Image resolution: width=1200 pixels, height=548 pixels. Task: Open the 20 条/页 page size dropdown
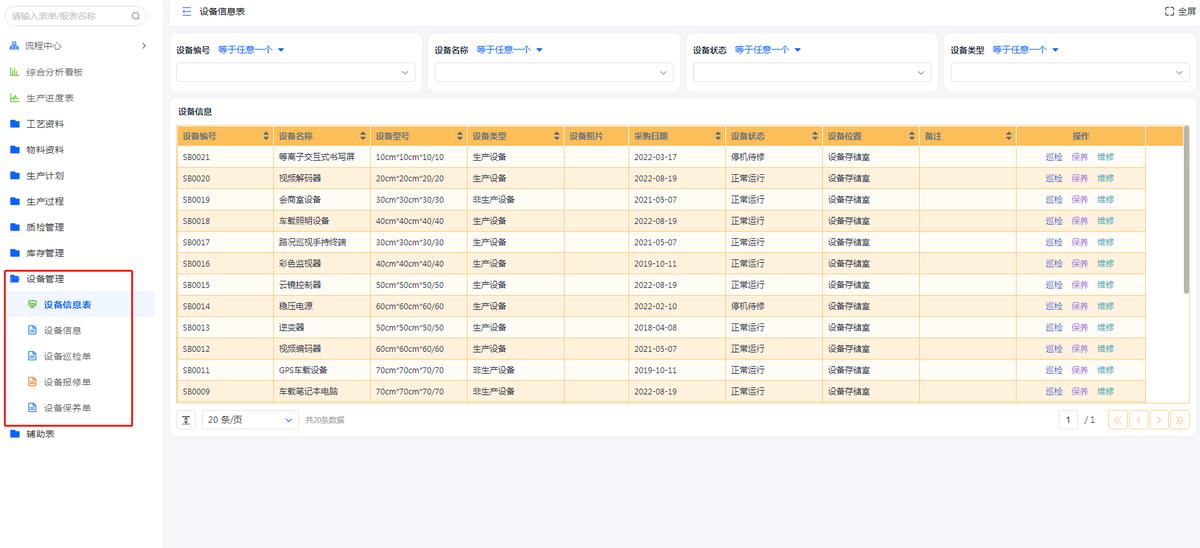point(250,420)
